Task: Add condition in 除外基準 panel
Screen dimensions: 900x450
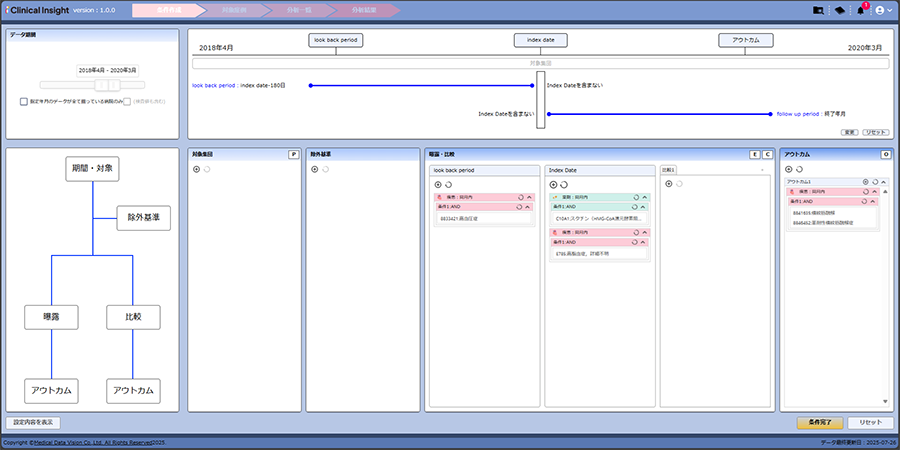Action: point(315,169)
